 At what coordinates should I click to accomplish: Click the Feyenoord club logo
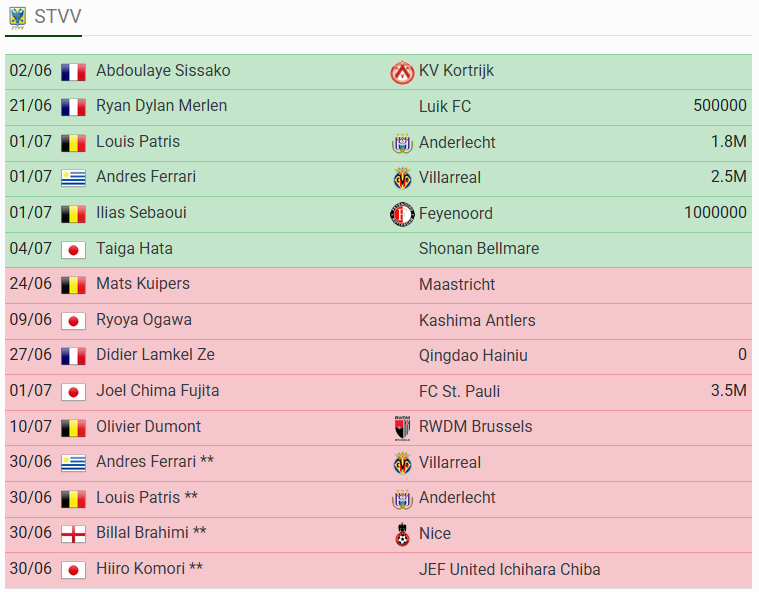tap(402, 214)
